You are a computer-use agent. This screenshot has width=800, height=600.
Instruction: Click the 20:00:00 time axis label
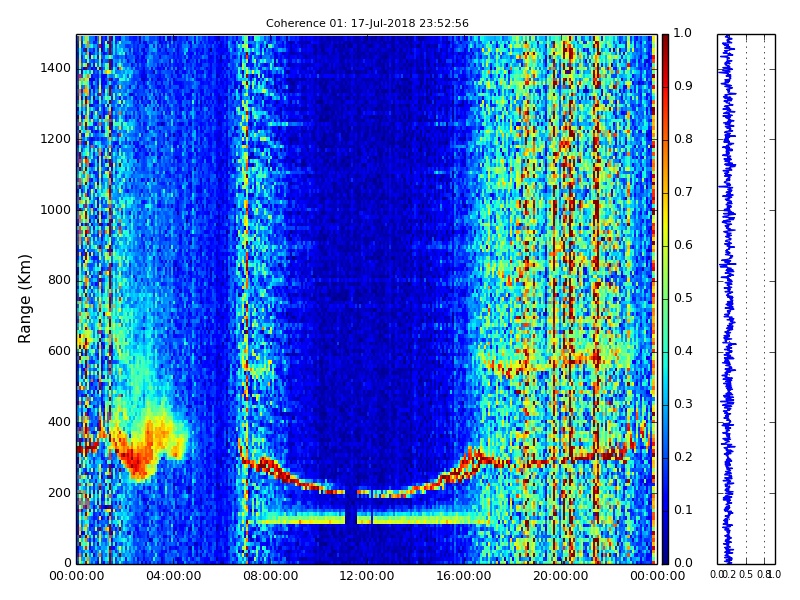tap(561, 576)
